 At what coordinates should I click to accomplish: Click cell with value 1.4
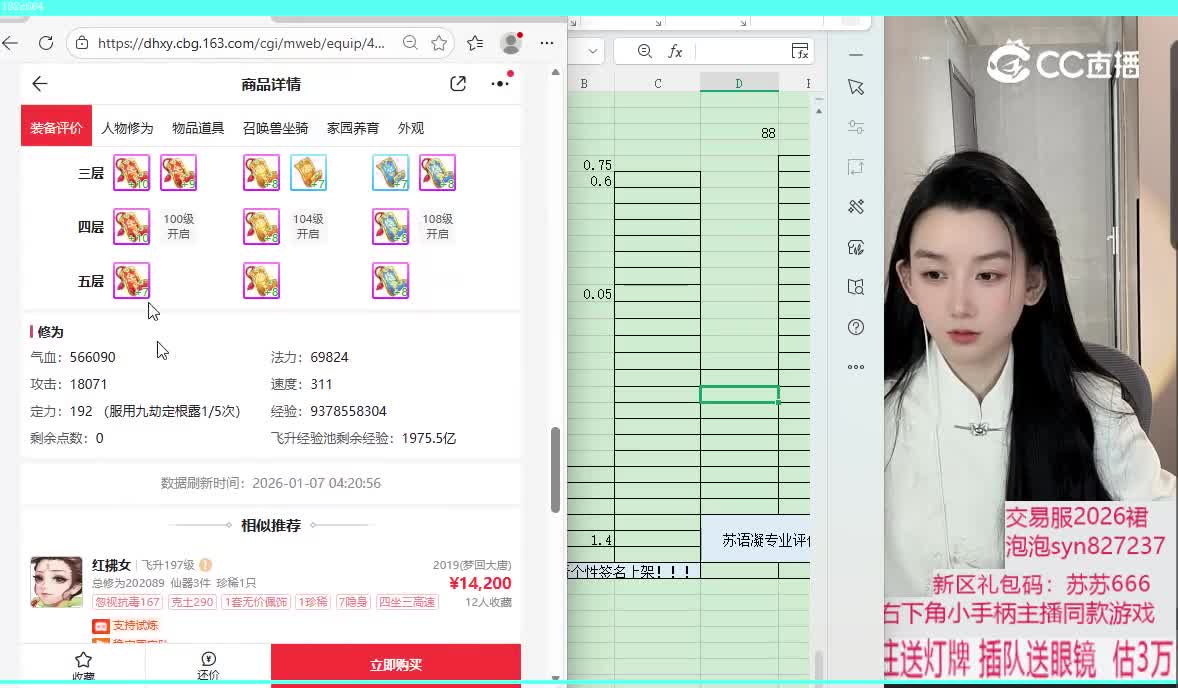(591, 540)
